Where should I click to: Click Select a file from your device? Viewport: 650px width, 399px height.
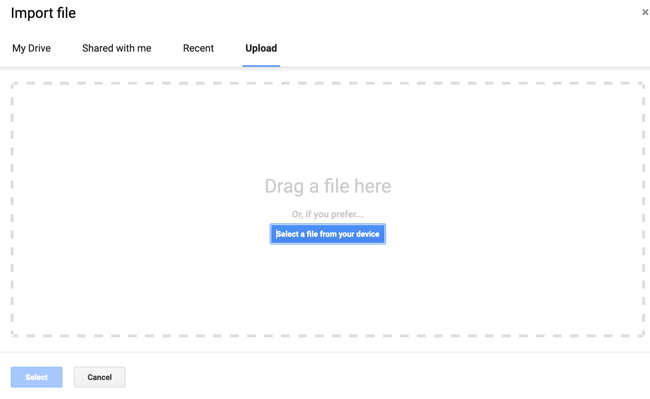coord(327,234)
